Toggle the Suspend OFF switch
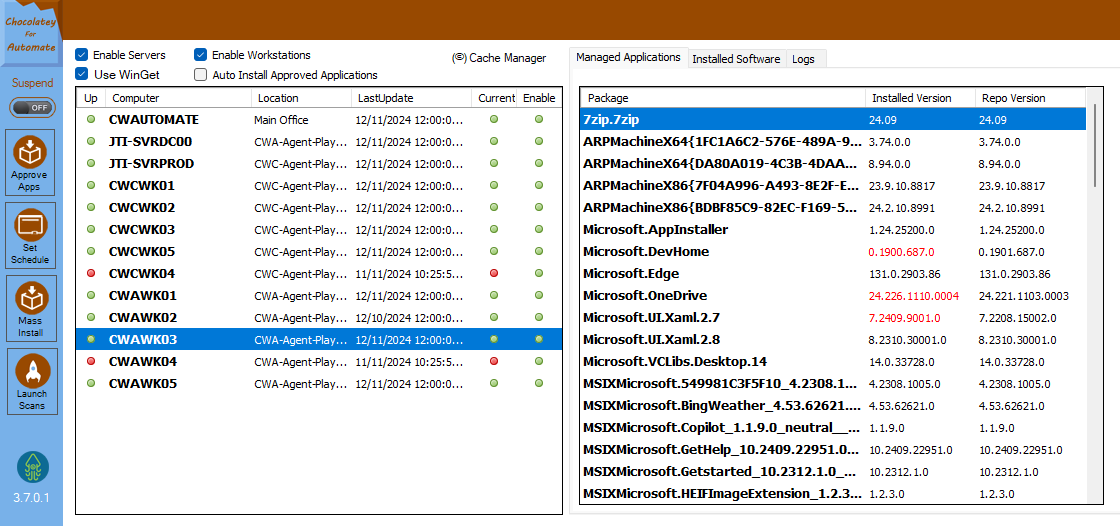1120x526 pixels. pos(32,108)
